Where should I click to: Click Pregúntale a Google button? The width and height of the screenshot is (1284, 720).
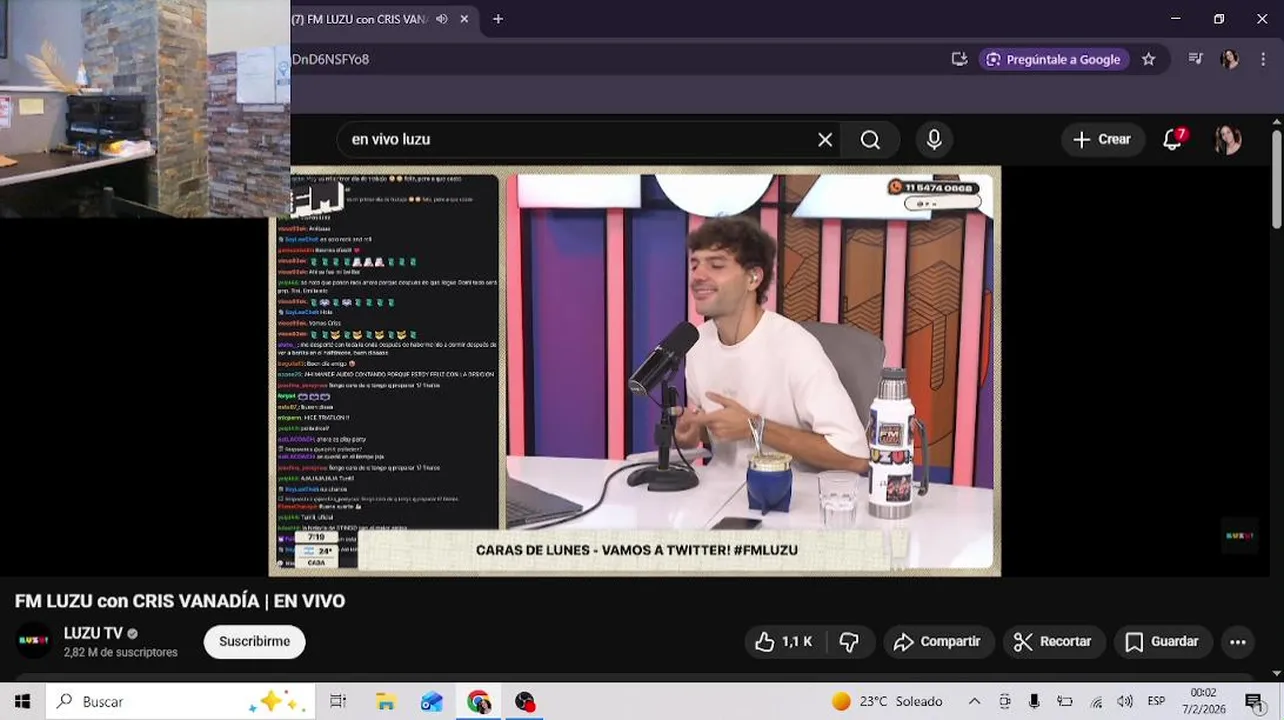pos(1053,59)
